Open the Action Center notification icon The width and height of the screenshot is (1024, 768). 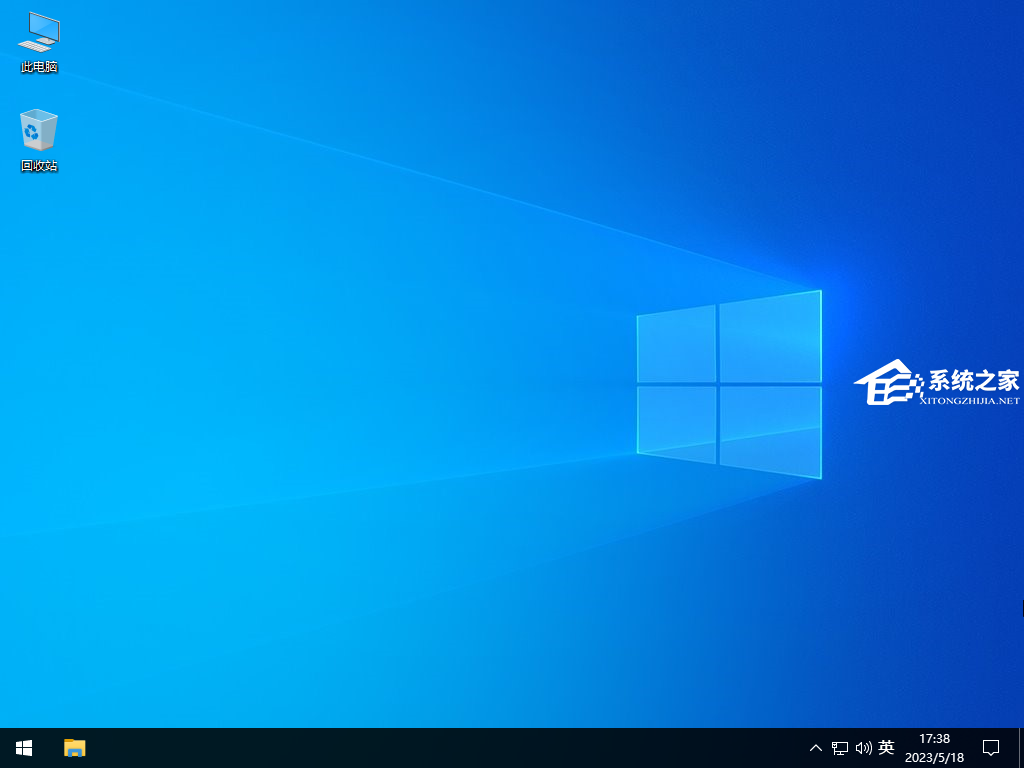click(x=991, y=747)
